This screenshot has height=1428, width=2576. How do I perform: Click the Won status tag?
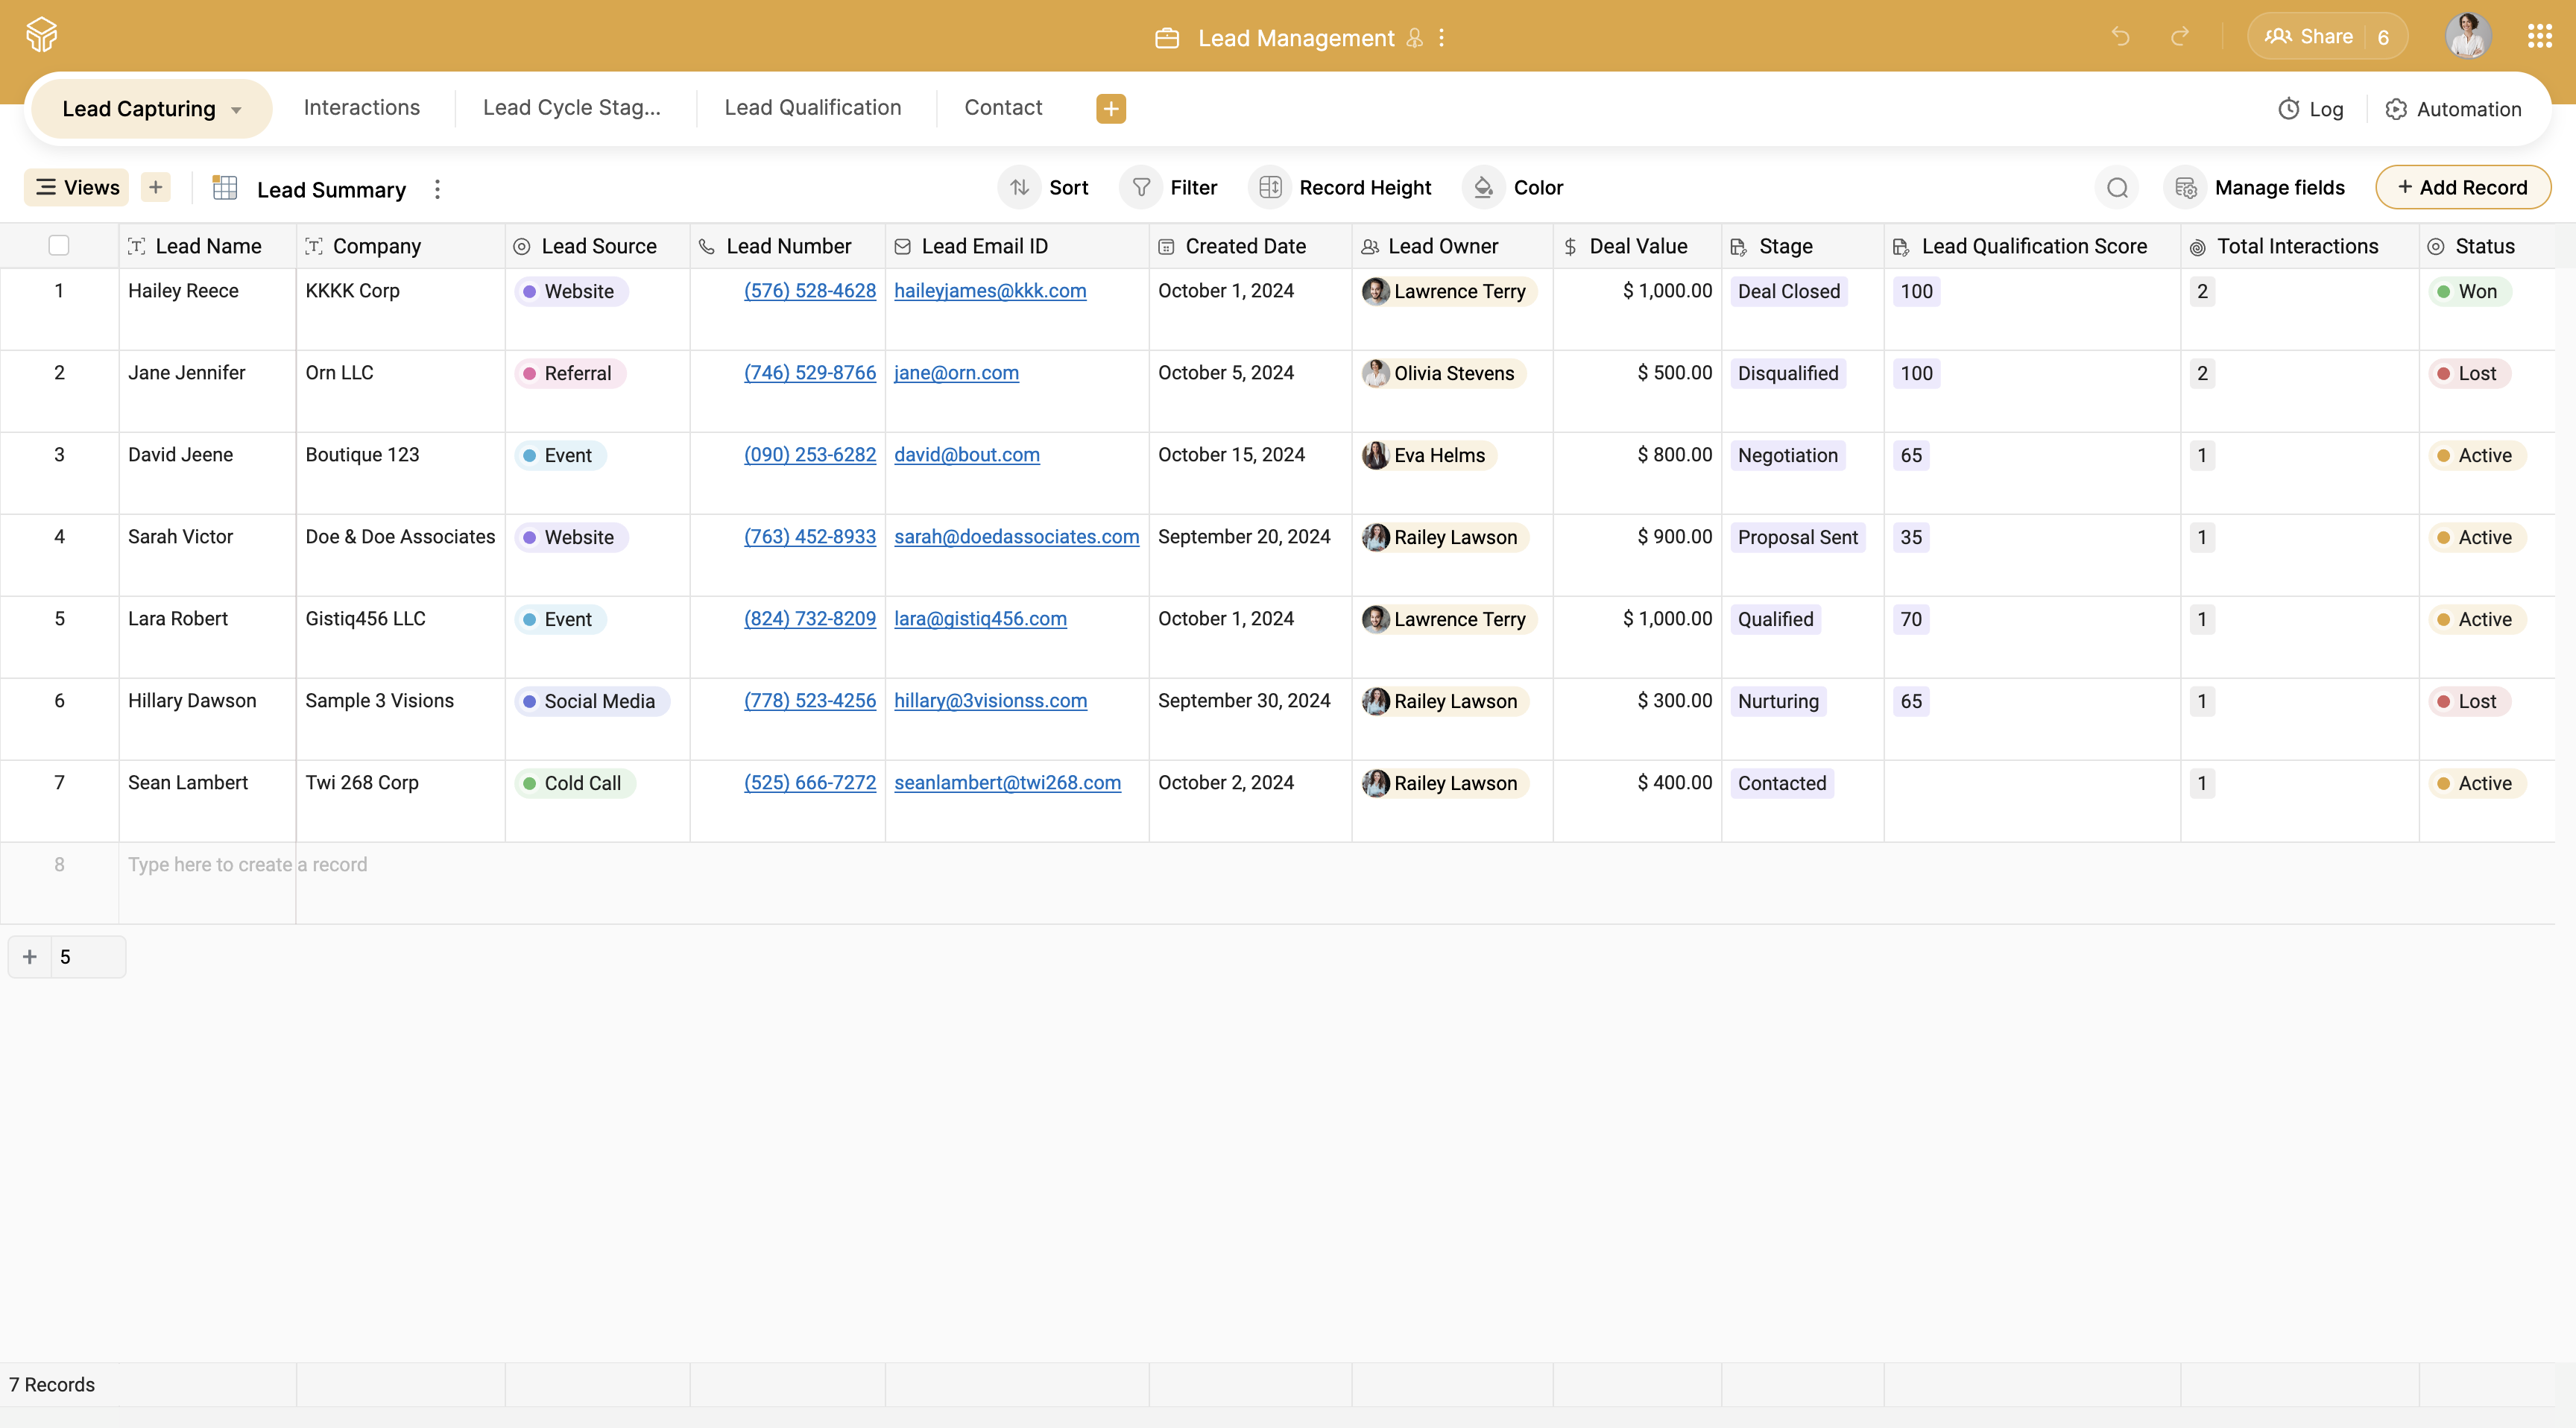tap(2469, 292)
